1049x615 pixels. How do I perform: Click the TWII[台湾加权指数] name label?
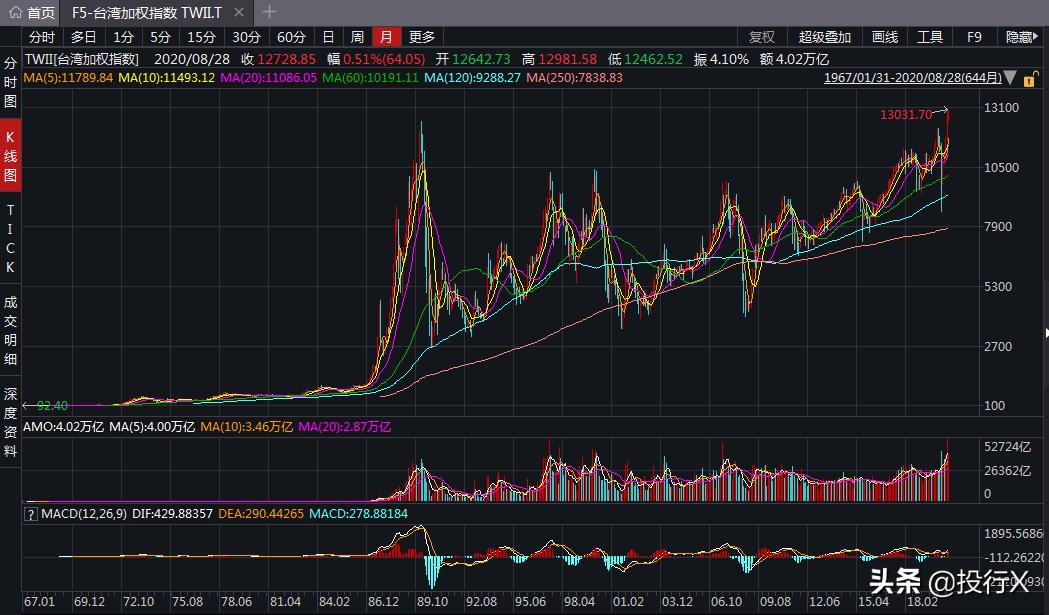pyautogui.click(x=82, y=59)
